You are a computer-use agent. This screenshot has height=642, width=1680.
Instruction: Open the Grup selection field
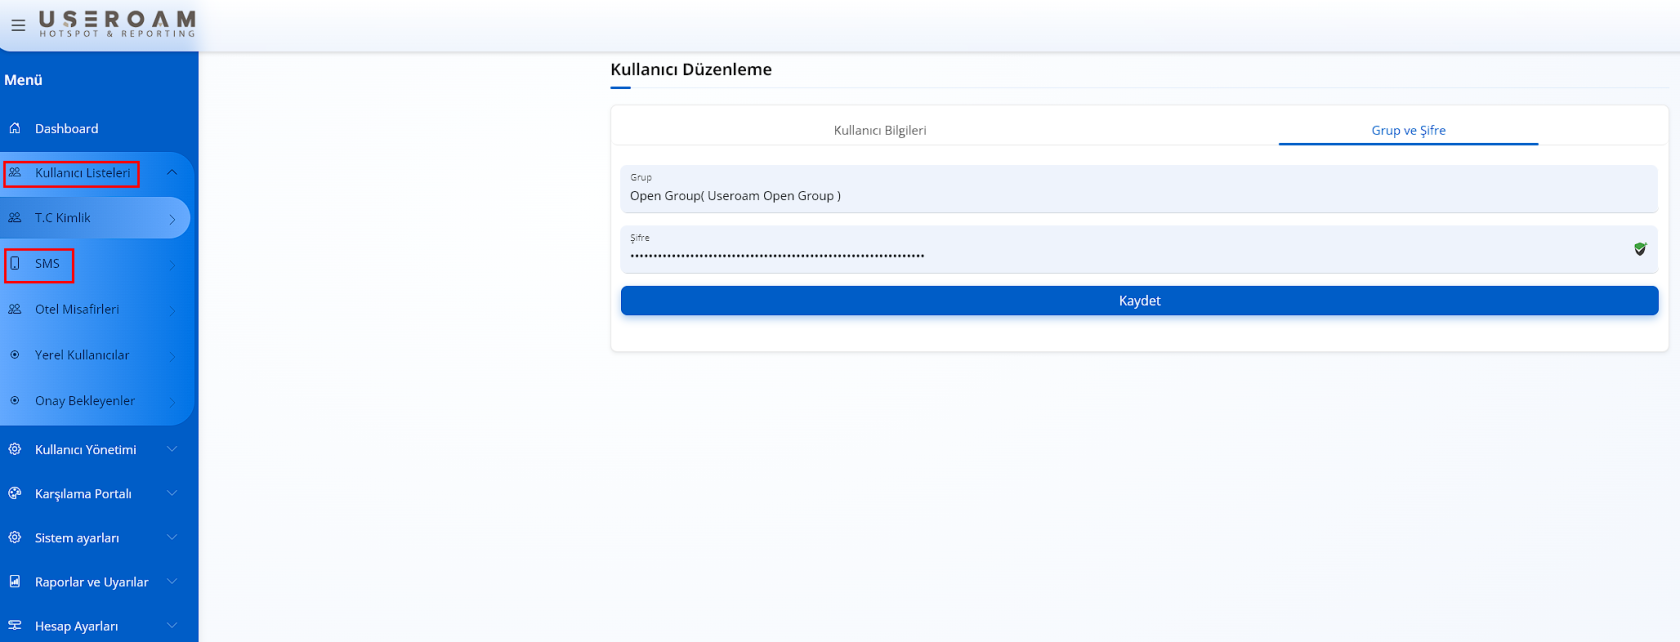tap(1138, 190)
